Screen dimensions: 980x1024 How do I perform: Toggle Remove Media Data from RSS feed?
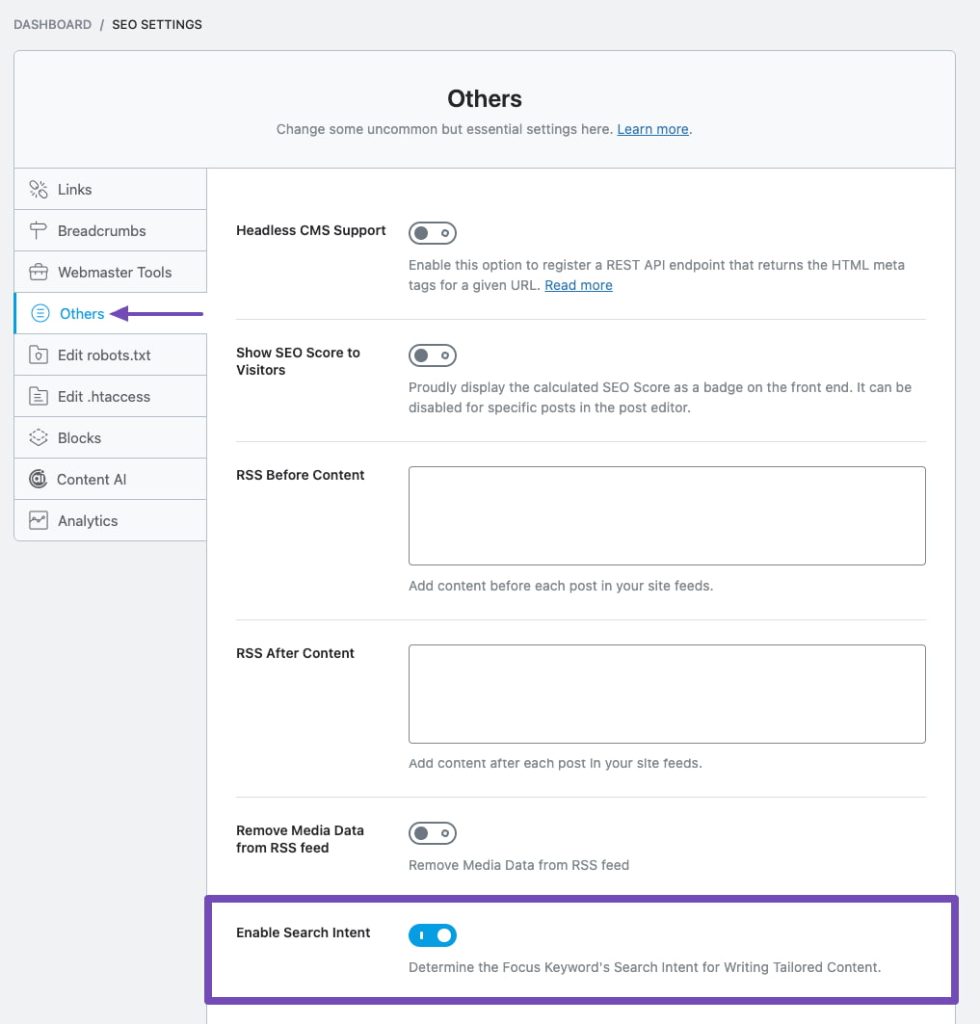pos(432,833)
